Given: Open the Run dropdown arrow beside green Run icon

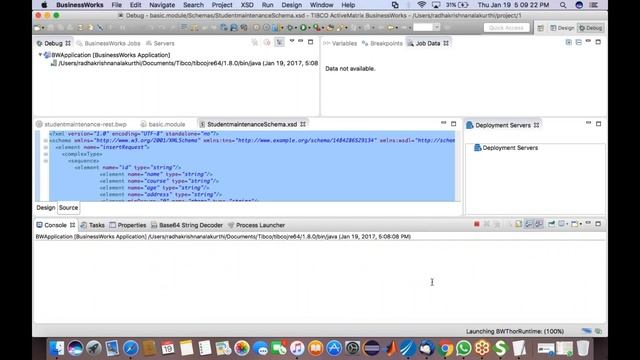Looking at the screenshot, I should 309,28.
